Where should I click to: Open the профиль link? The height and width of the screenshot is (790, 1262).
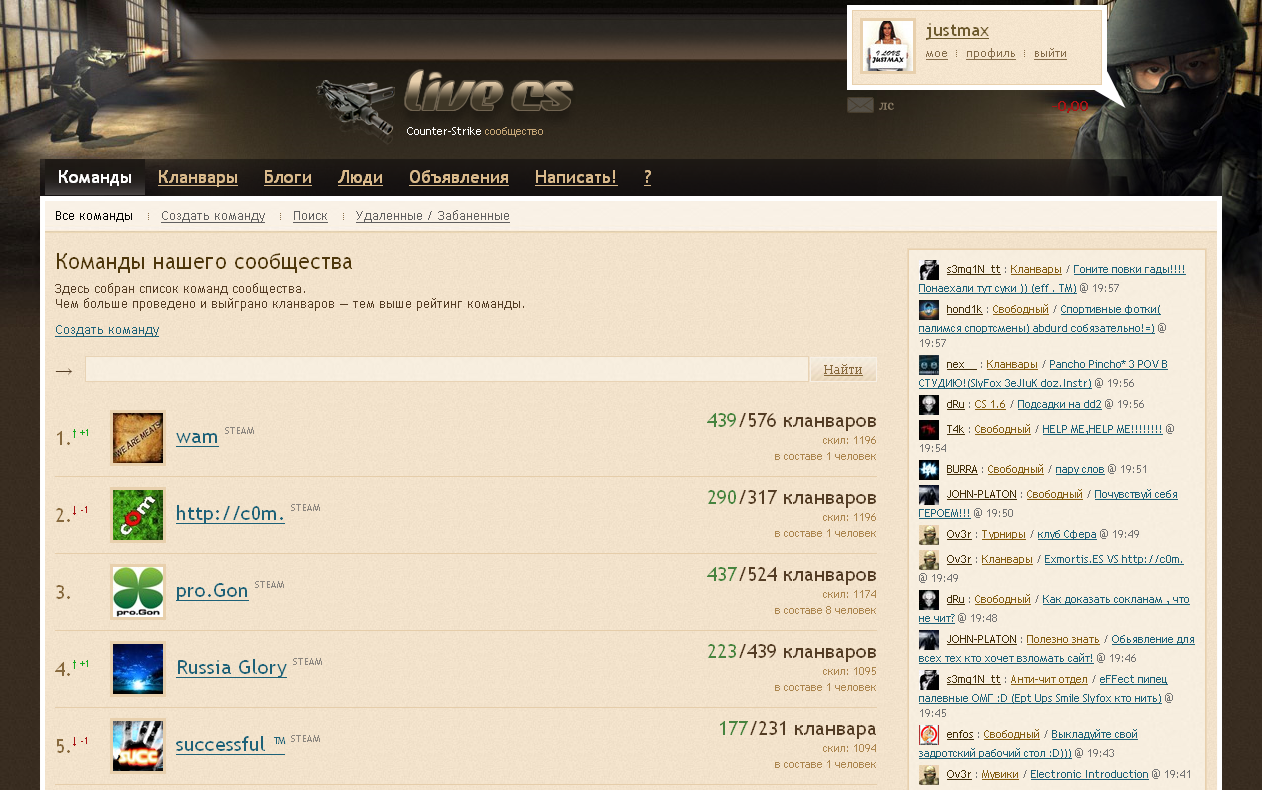point(991,54)
